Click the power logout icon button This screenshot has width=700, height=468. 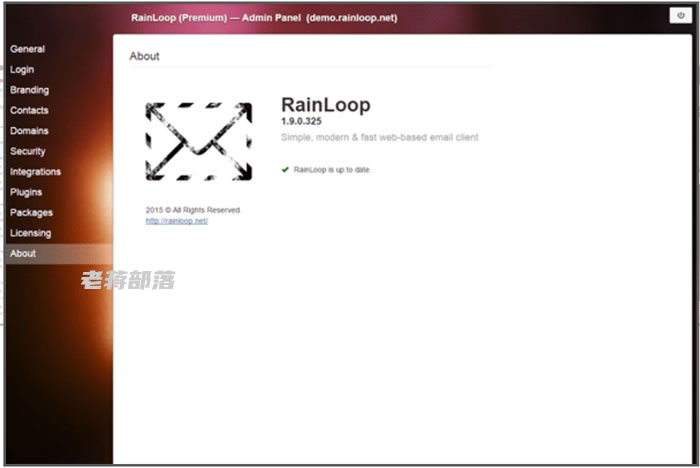point(680,15)
